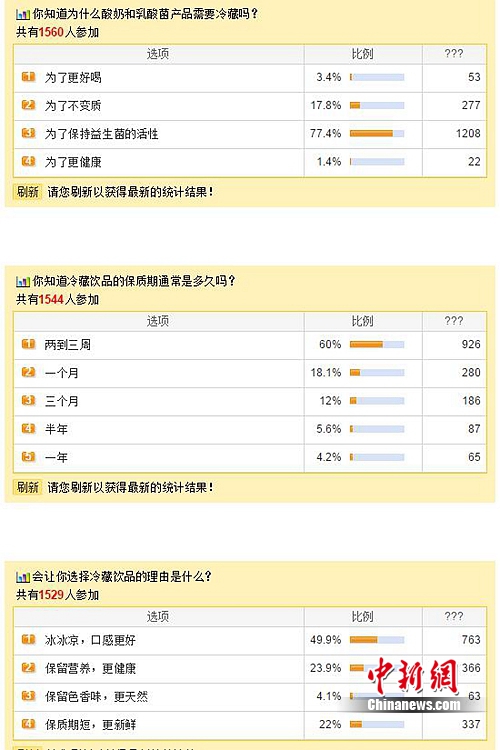
Task: Click the number 2 badge next to 保留营养，更健康
Action: point(28,668)
